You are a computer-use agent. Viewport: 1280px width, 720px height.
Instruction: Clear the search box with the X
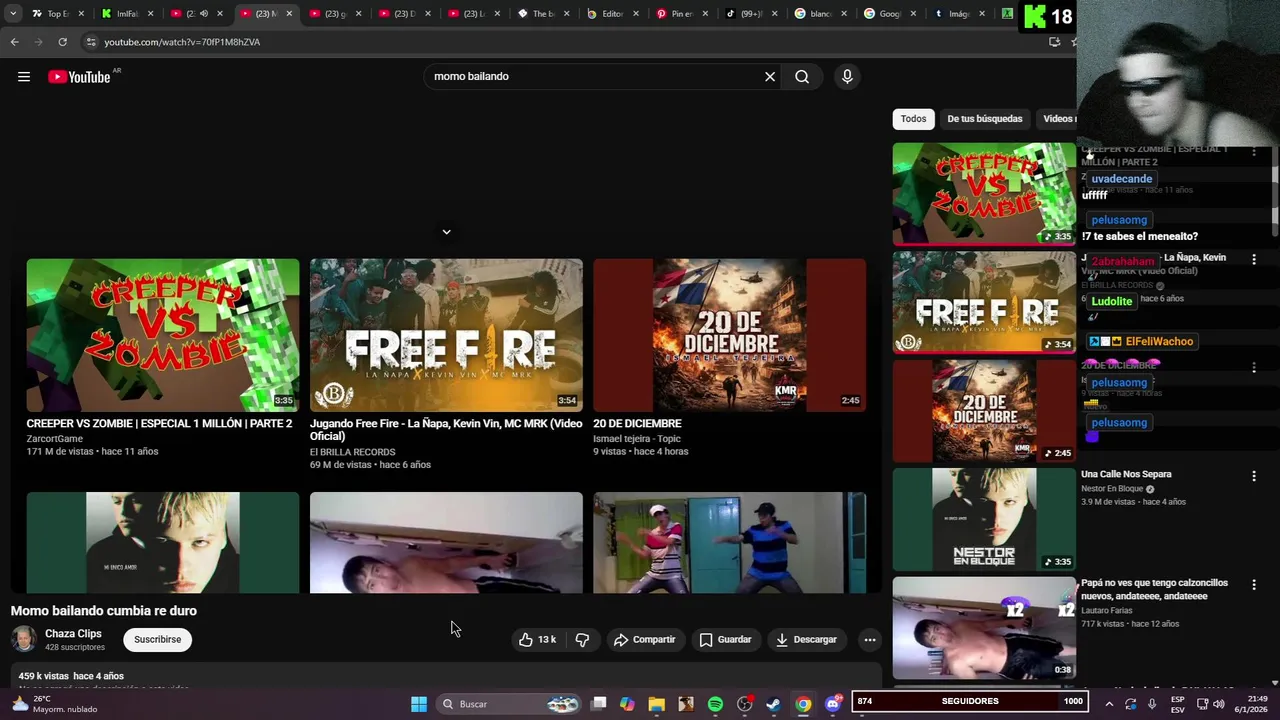pyautogui.click(x=770, y=77)
